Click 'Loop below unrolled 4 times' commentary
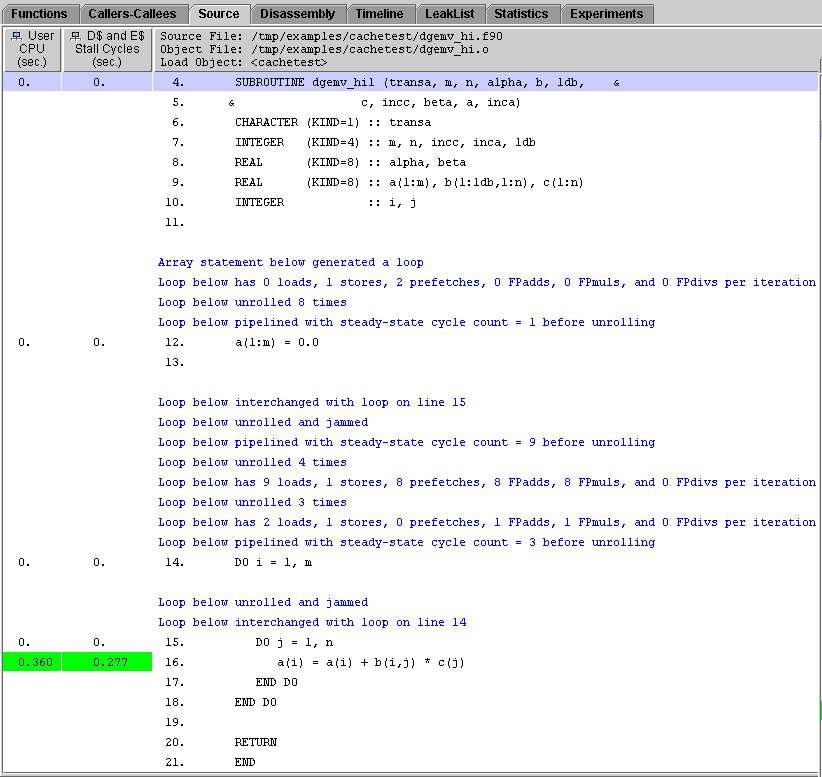The image size is (822, 777). (252, 462)
